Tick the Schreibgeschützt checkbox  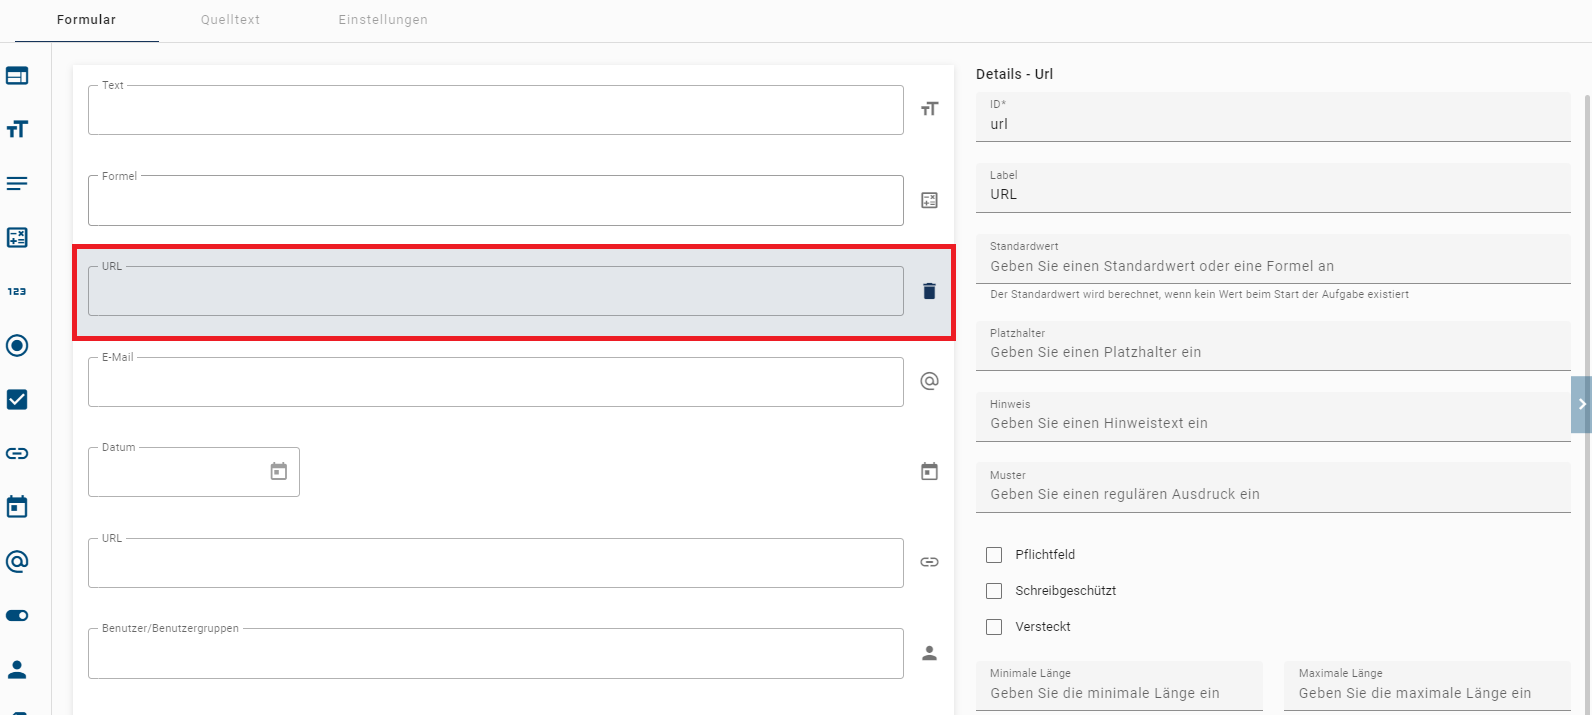(994, 591)
